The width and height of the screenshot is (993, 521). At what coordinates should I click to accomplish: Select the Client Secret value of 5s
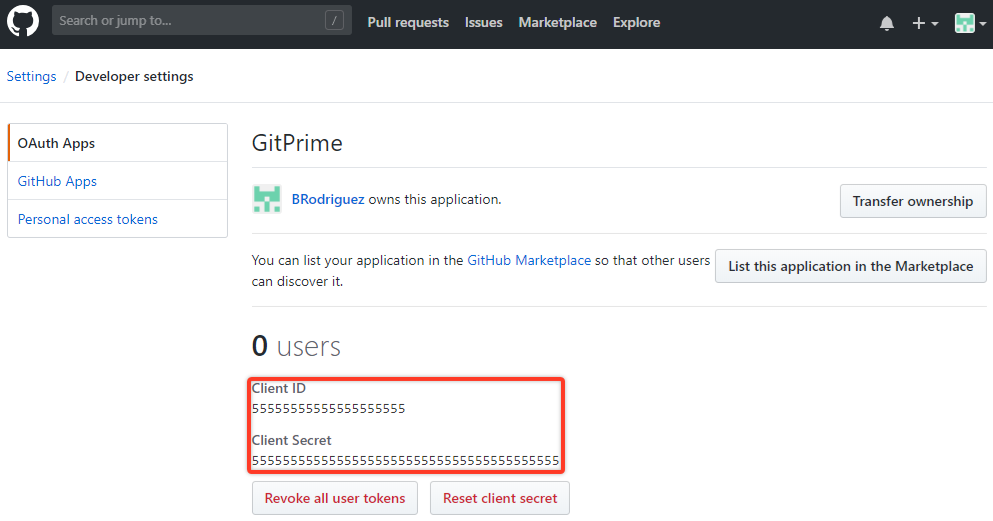[x=405, y=461]
